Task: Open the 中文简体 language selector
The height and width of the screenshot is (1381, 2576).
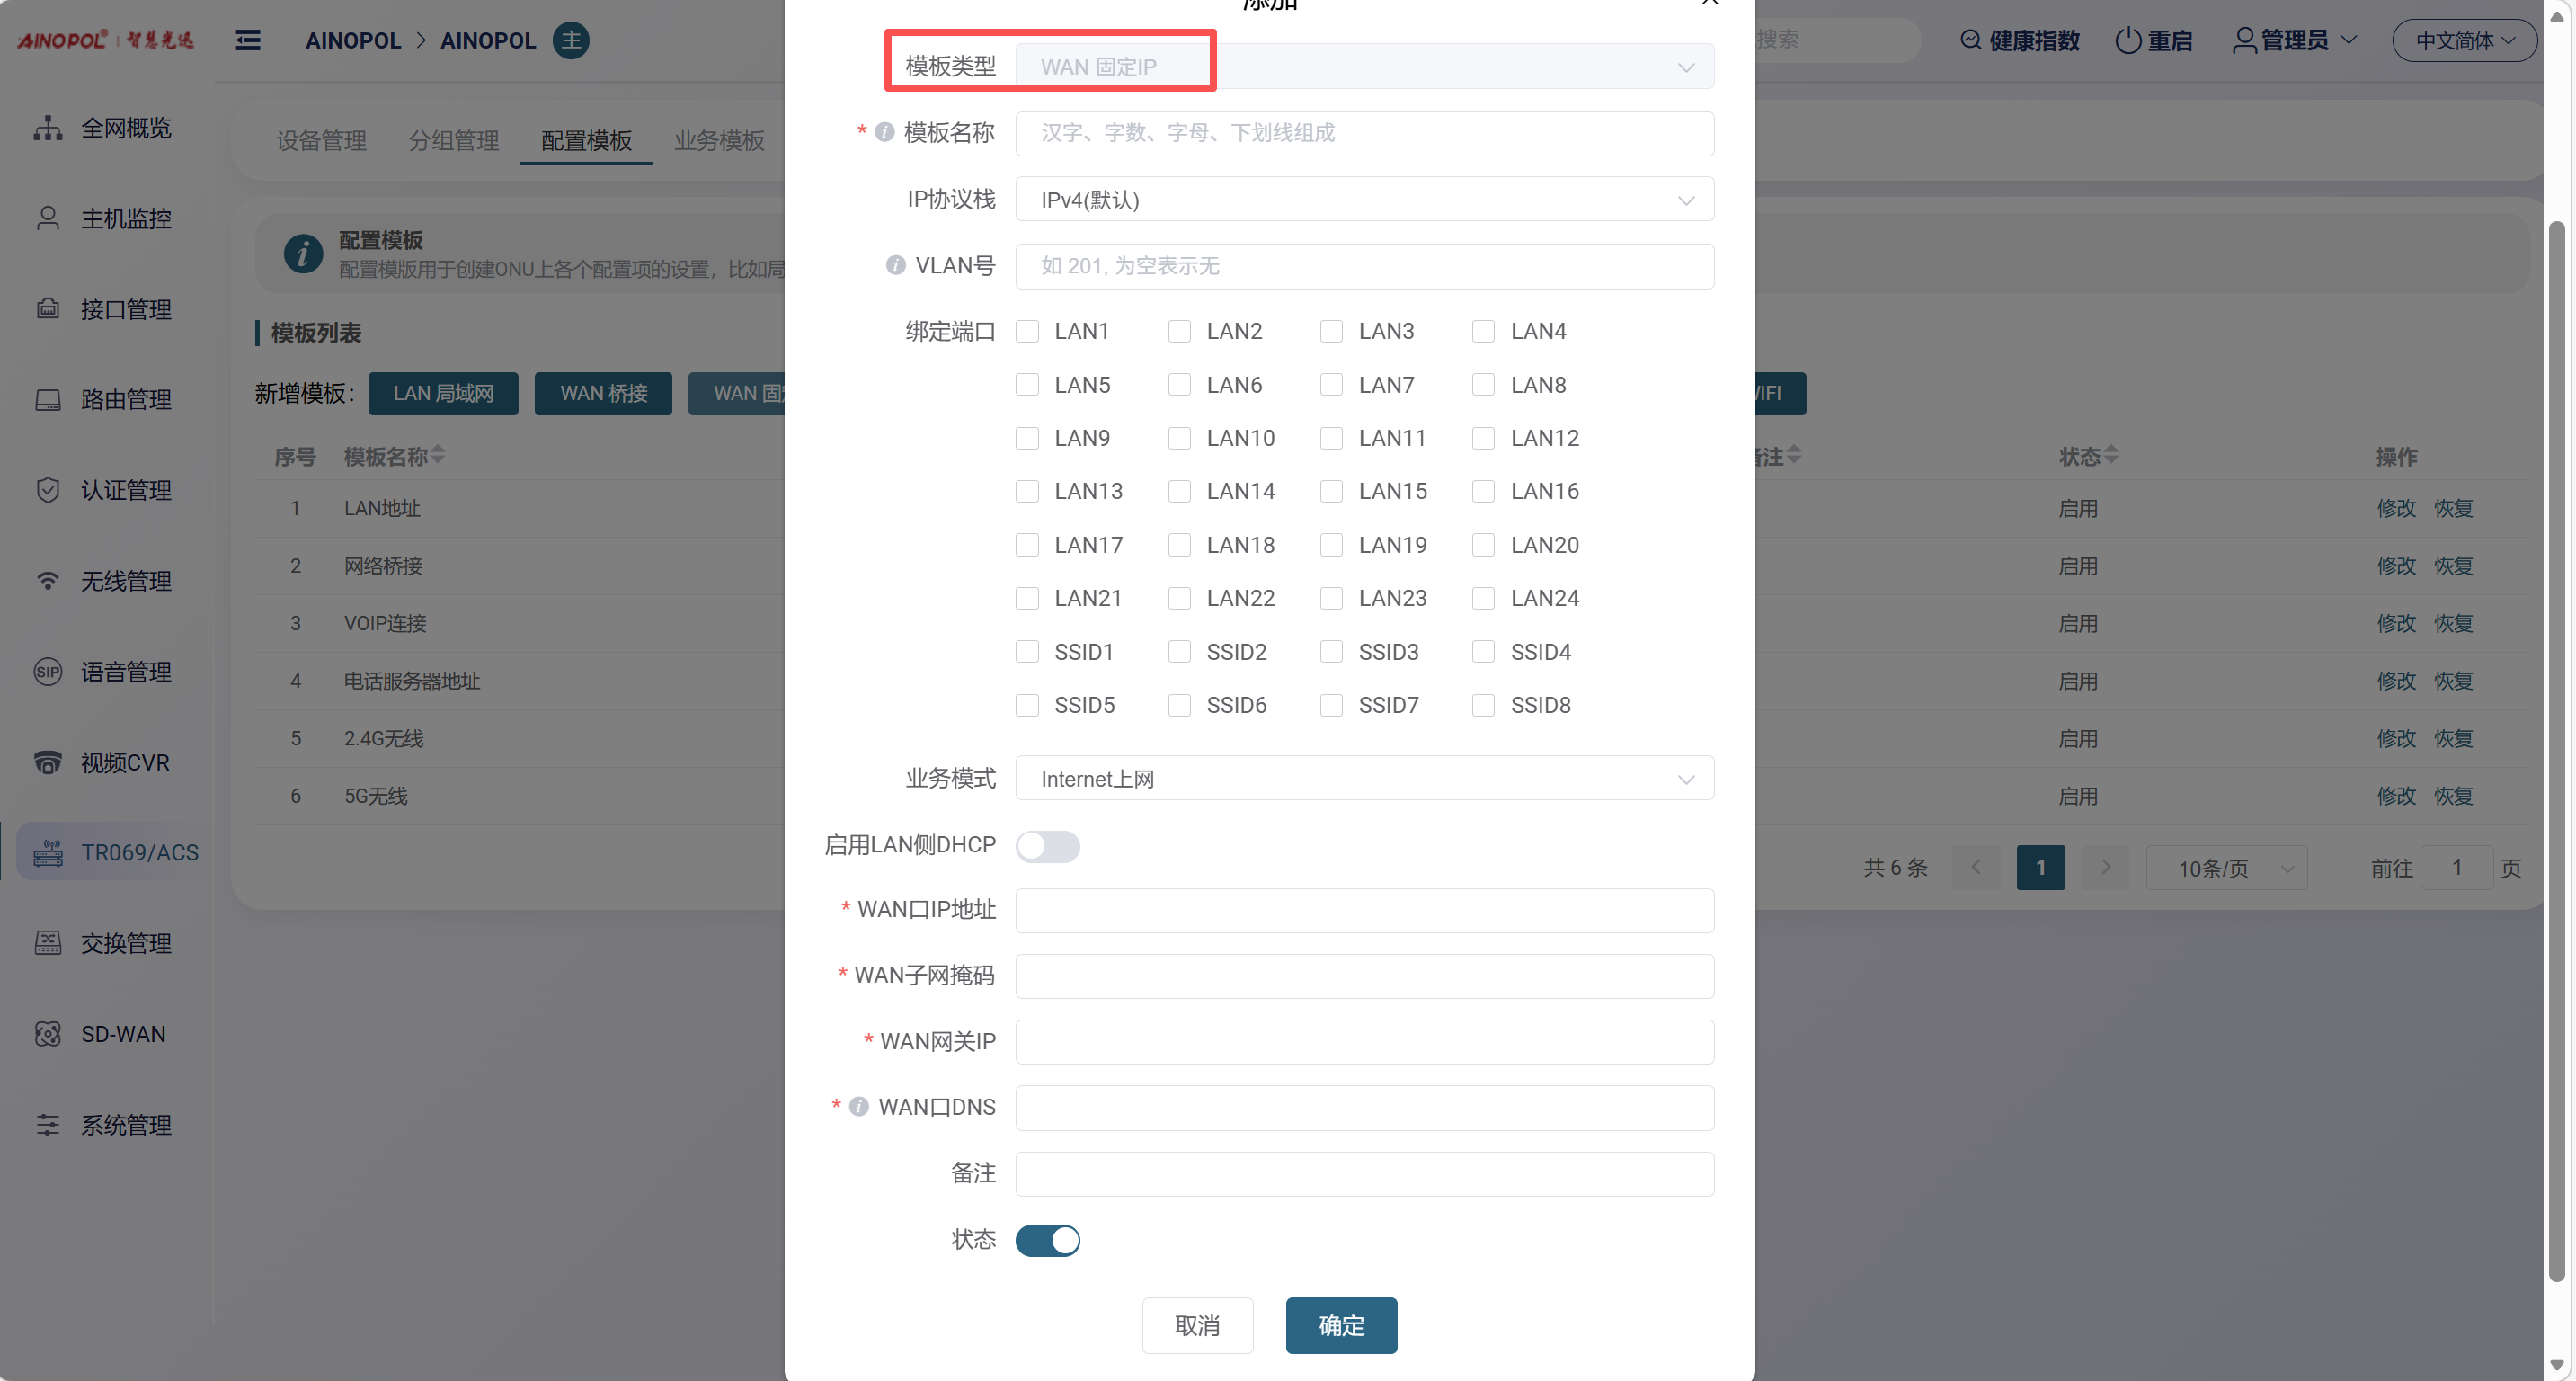Action: click(2464, 40)
